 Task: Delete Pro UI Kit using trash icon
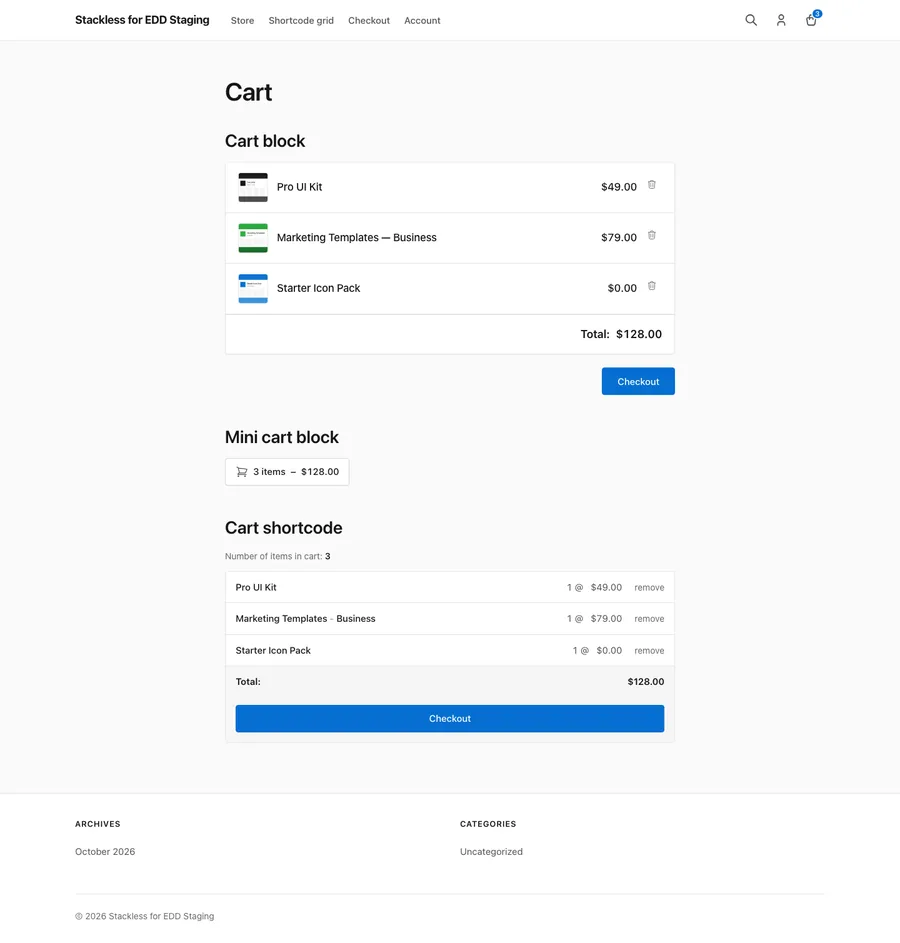click(652, 185)
